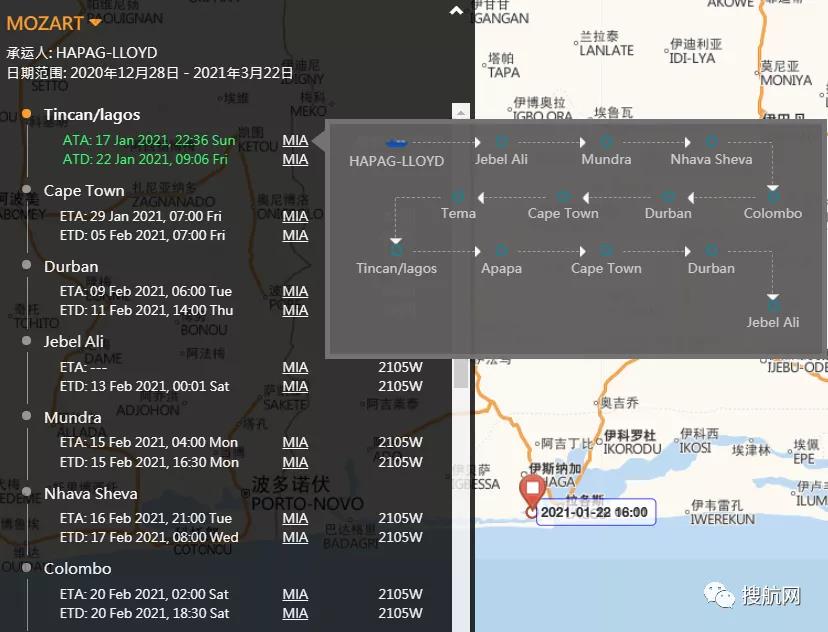Select the Tincan/lagos port heading in schedule list
This screenshot has width=828, height=632.
pyautogui.click(x=92, y=115)
